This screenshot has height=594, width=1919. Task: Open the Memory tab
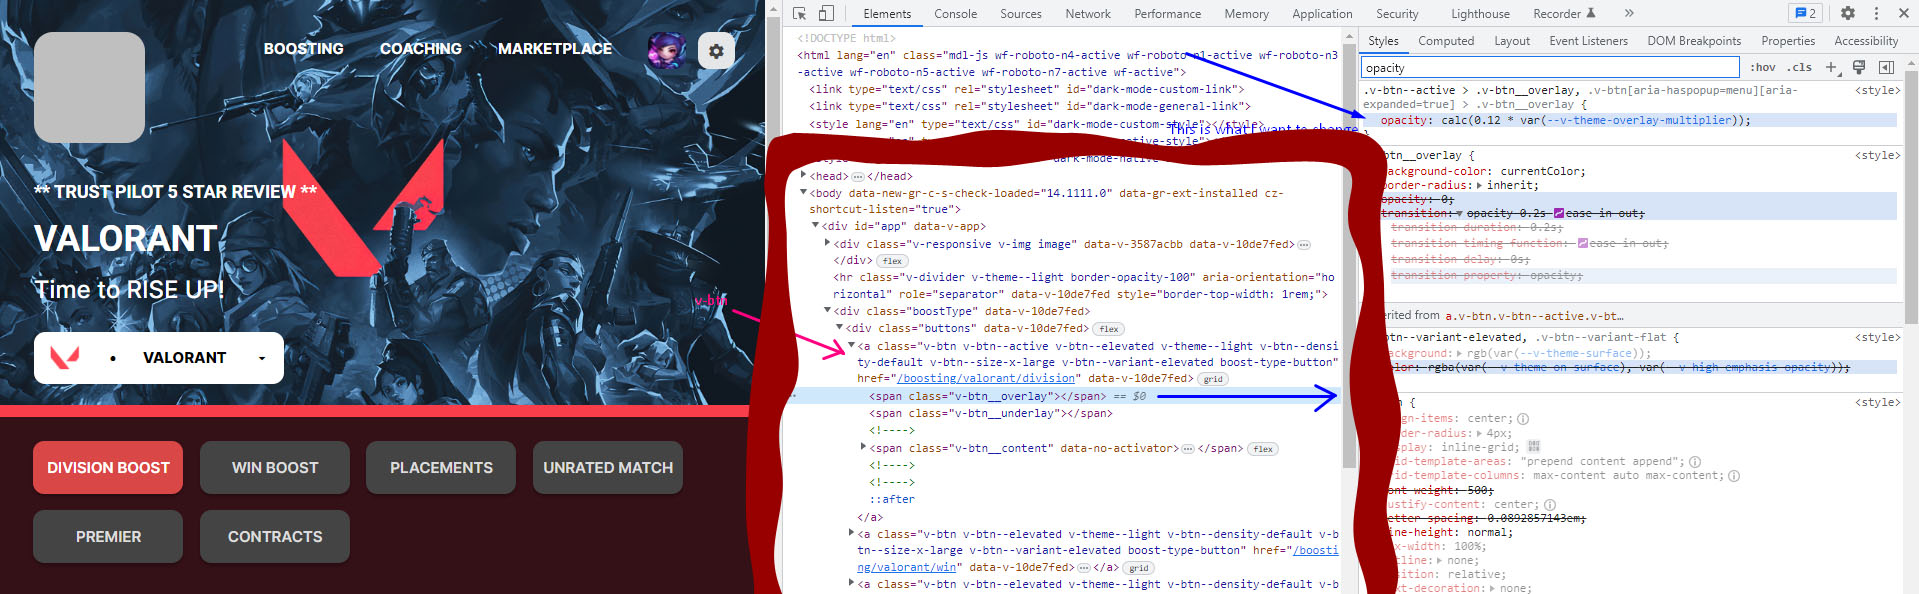pos(1246,14)
